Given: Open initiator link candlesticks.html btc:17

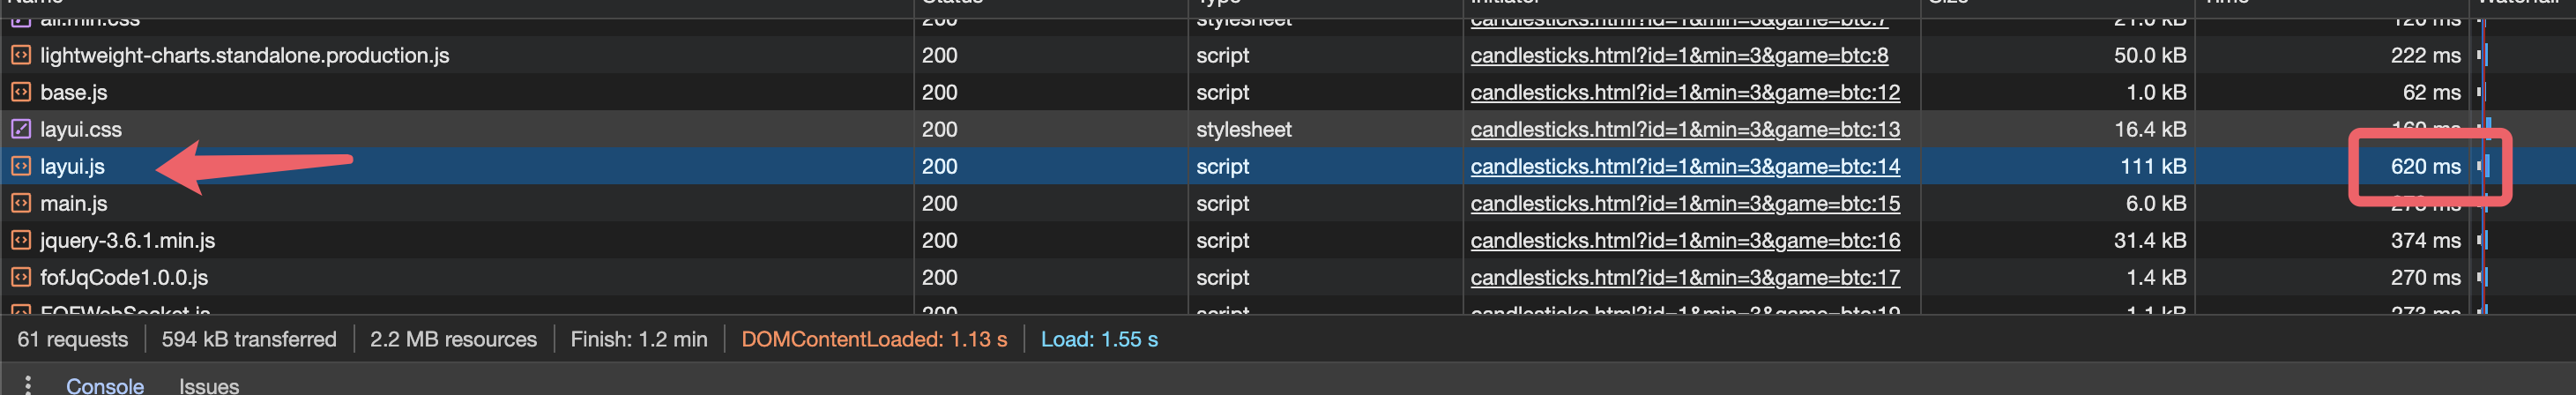Looking at the screenshot, I should pyautogui.click(x=1685, y=277).
